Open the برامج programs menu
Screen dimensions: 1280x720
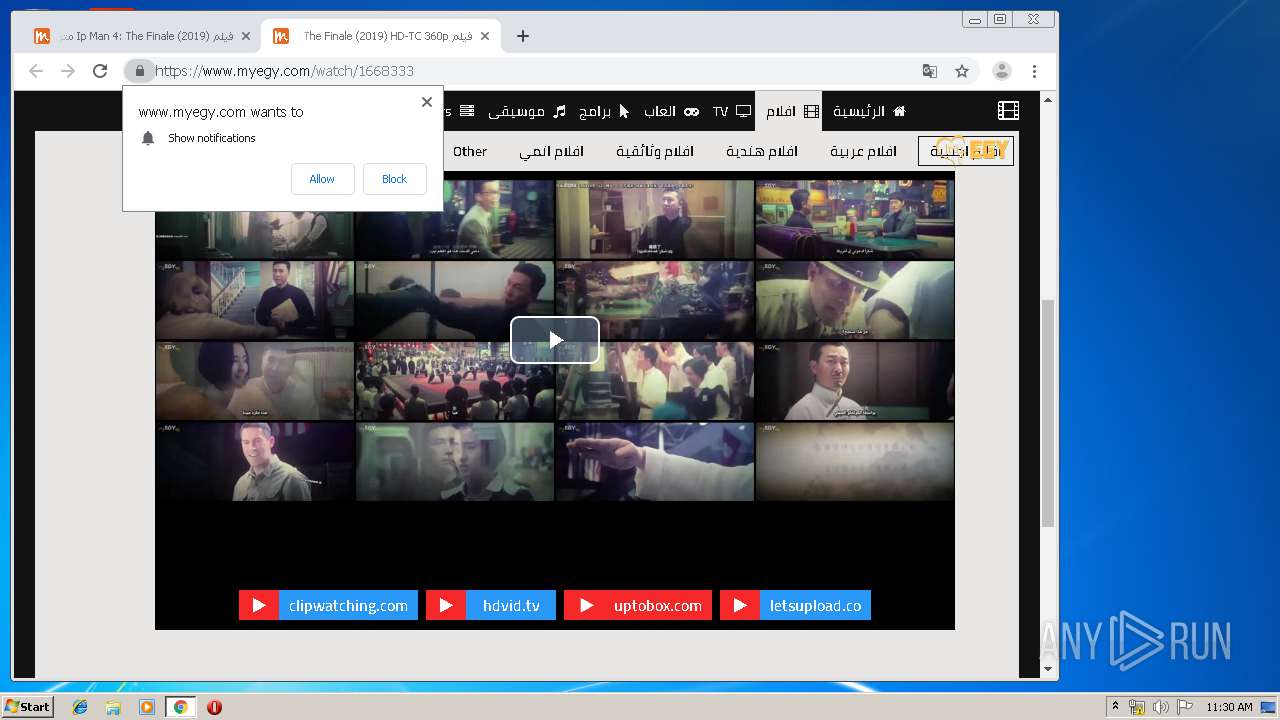pos(605,111)
